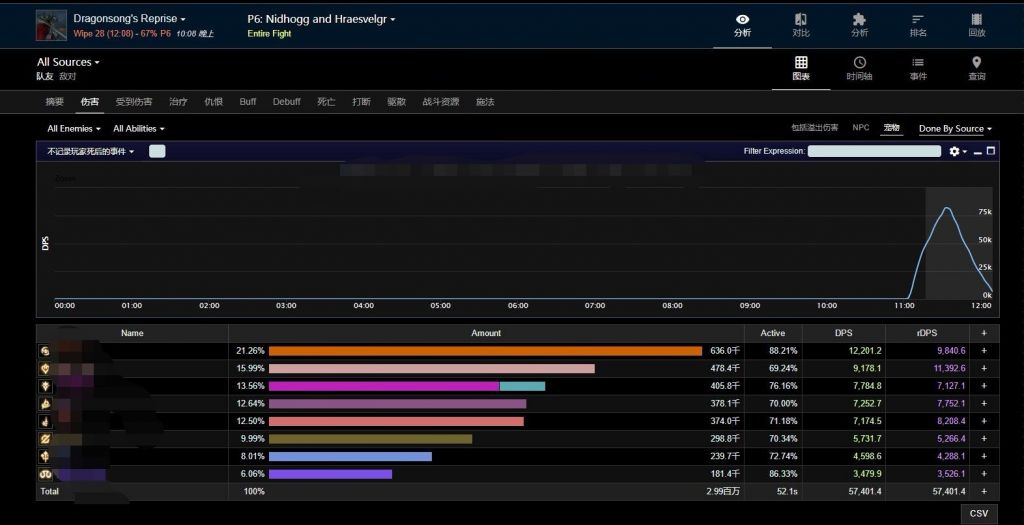
Task: Click the orange top damage bar
Action: tap(485, 351)
